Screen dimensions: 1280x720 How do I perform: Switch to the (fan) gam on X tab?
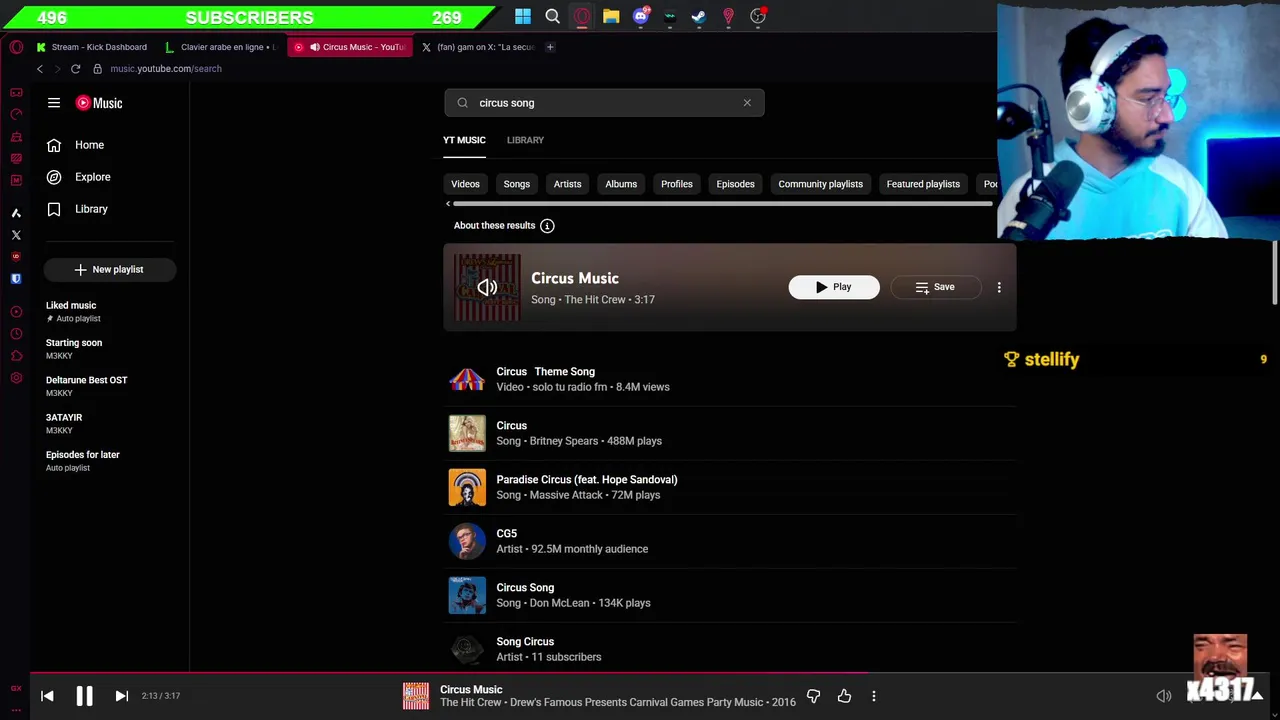pos(478,47)
